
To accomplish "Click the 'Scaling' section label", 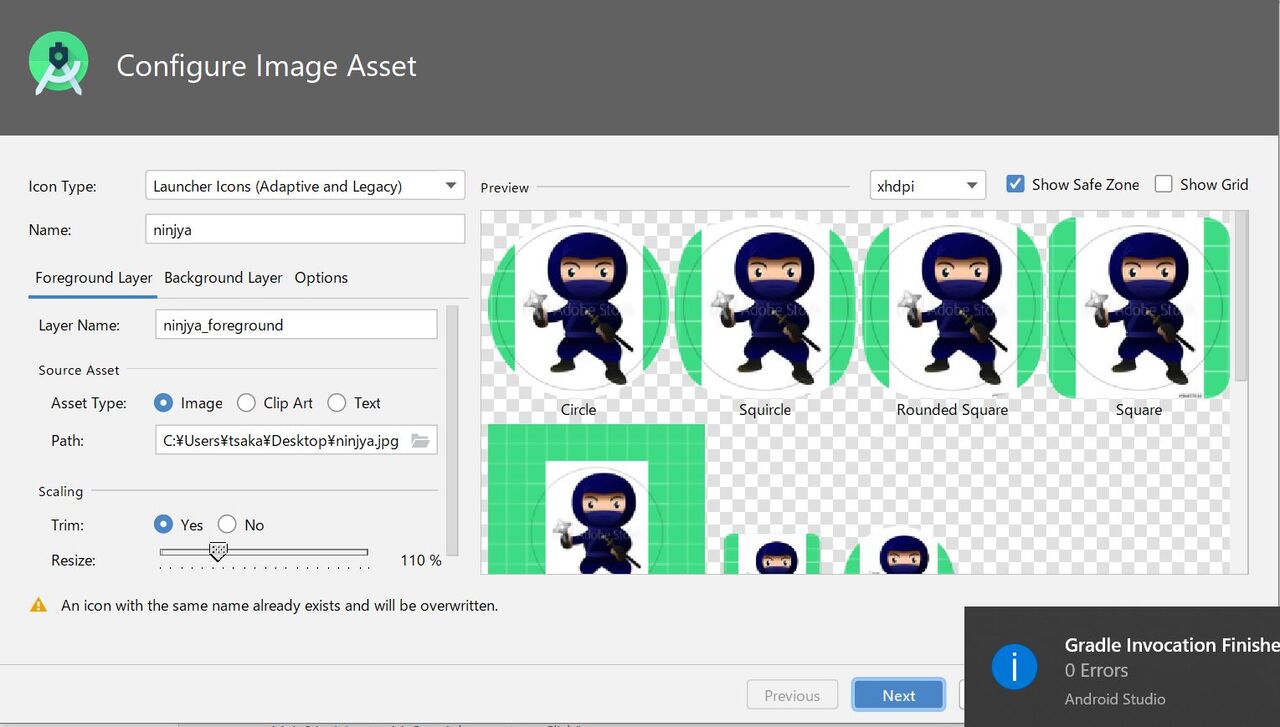I will tap(61, 491).
